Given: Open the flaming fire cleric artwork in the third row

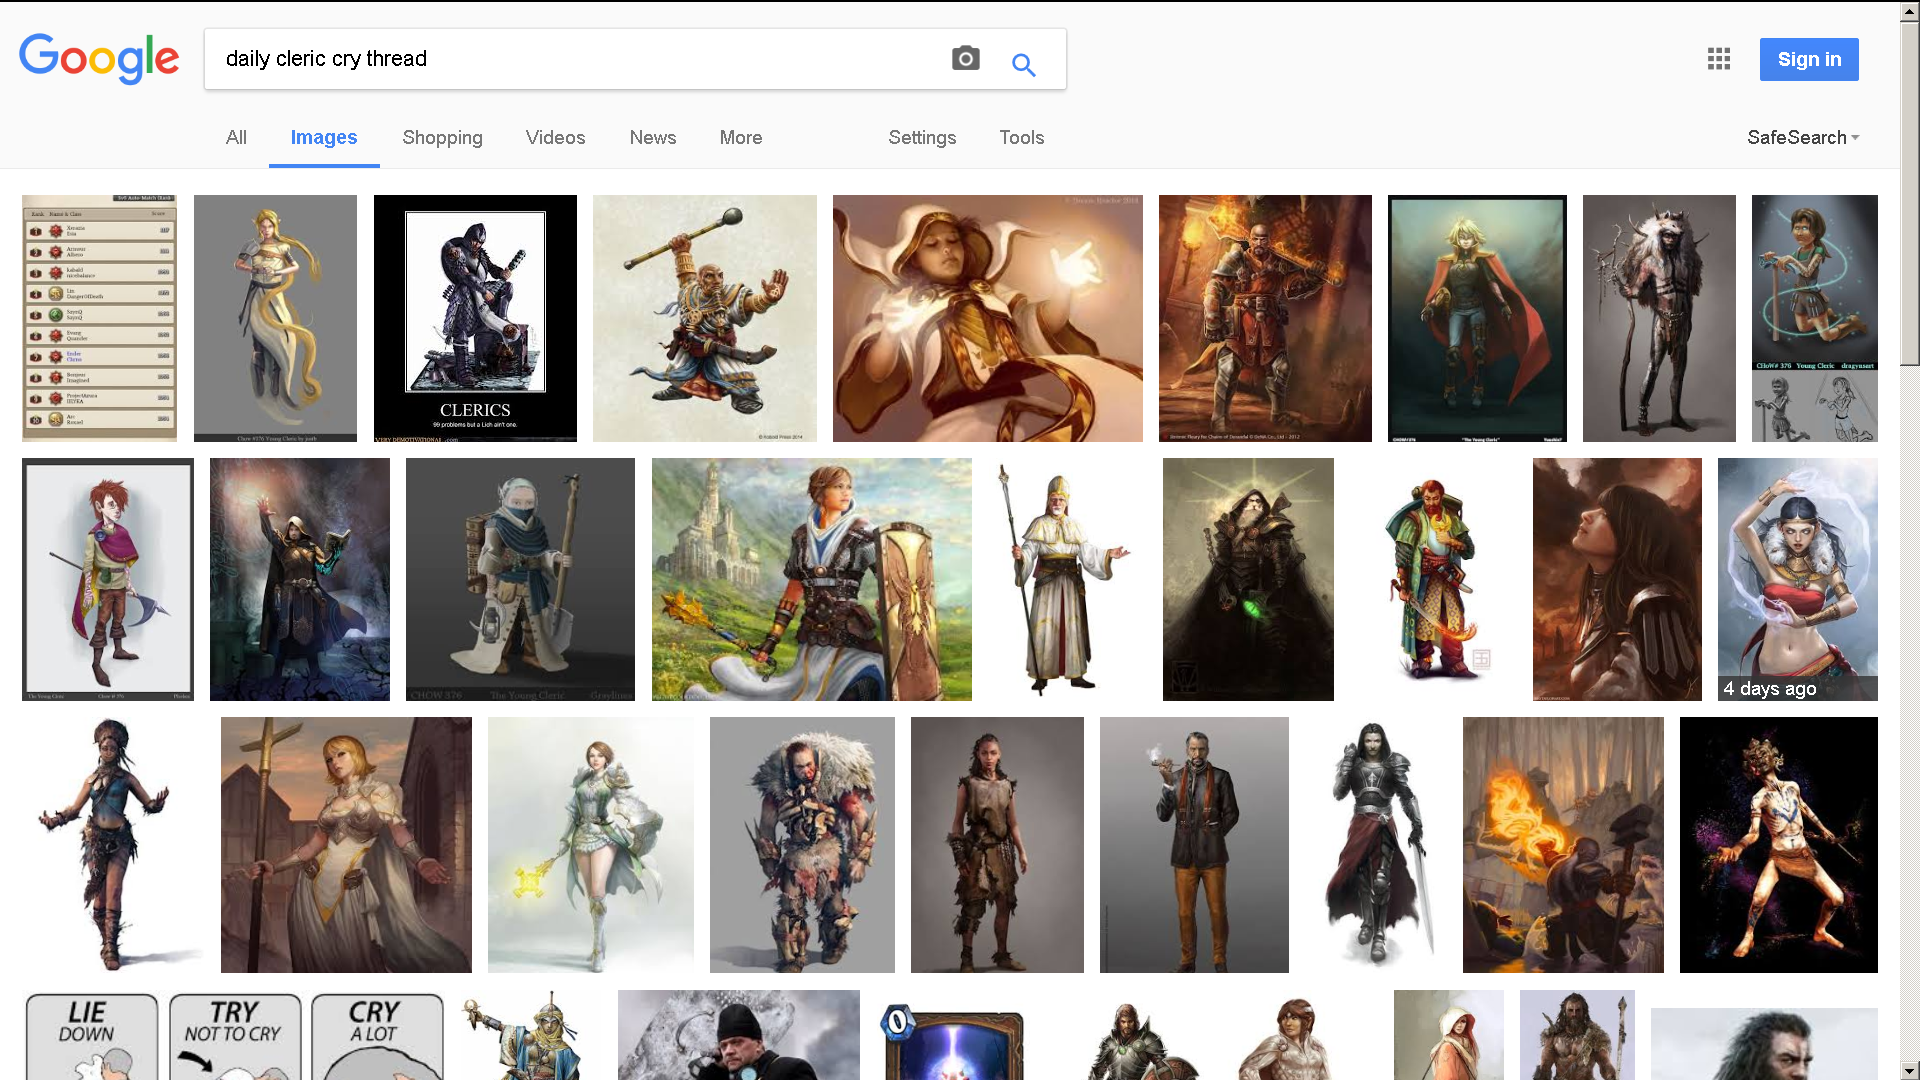Looking at the screenshot, I should click(x=1562, y=844).
